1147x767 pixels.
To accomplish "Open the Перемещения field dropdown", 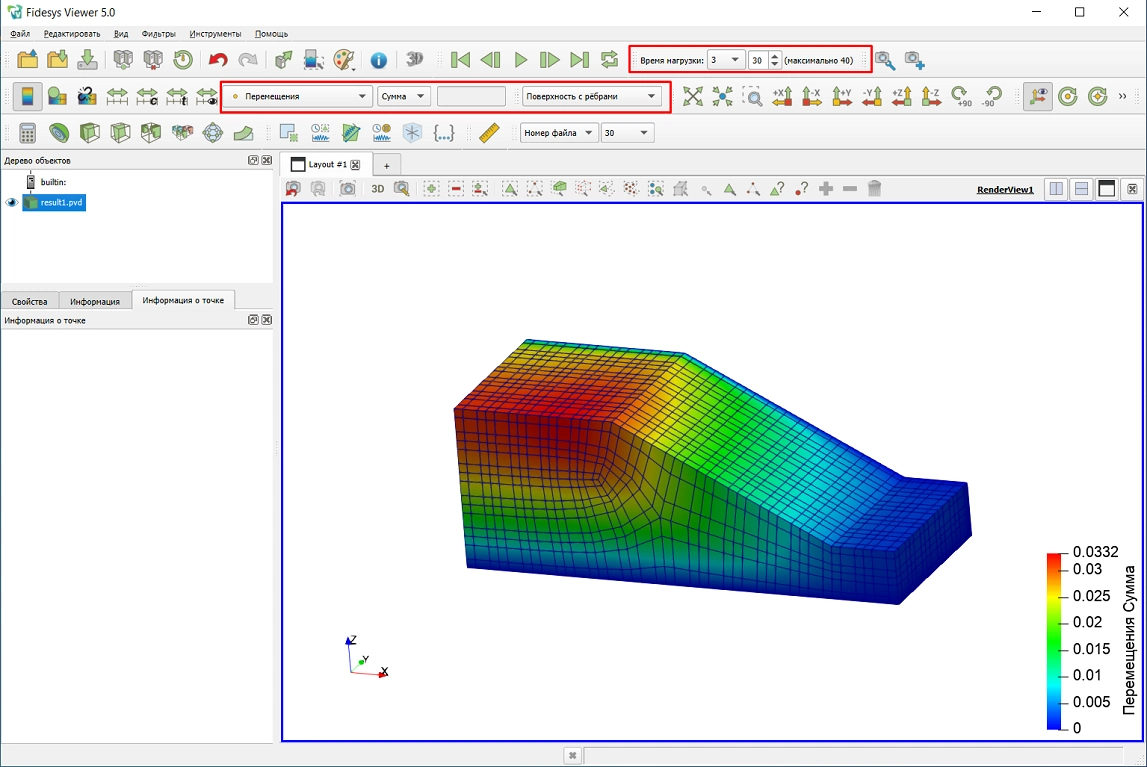I will tap(298, 96).
